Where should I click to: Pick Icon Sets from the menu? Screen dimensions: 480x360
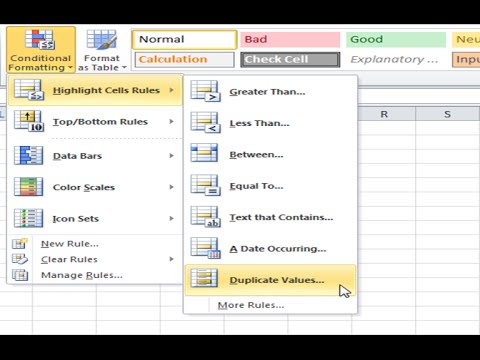pyautogui.click(x=95, y=218)
